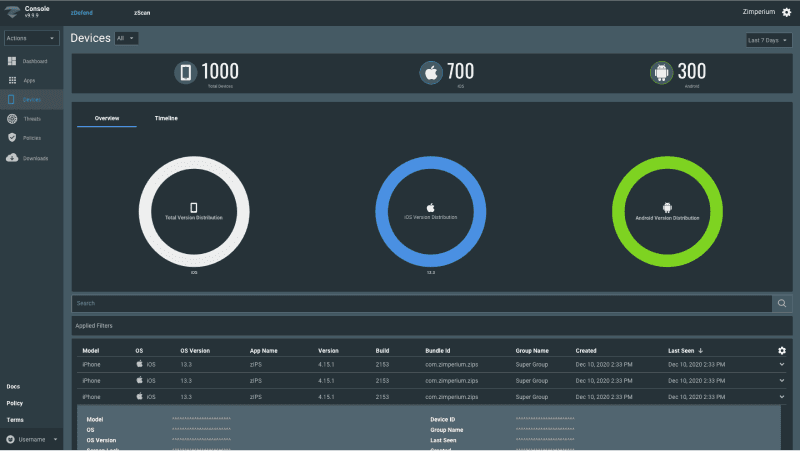Open the Last 7 Days dropdown
800x451 pixels.
(769, 40)
